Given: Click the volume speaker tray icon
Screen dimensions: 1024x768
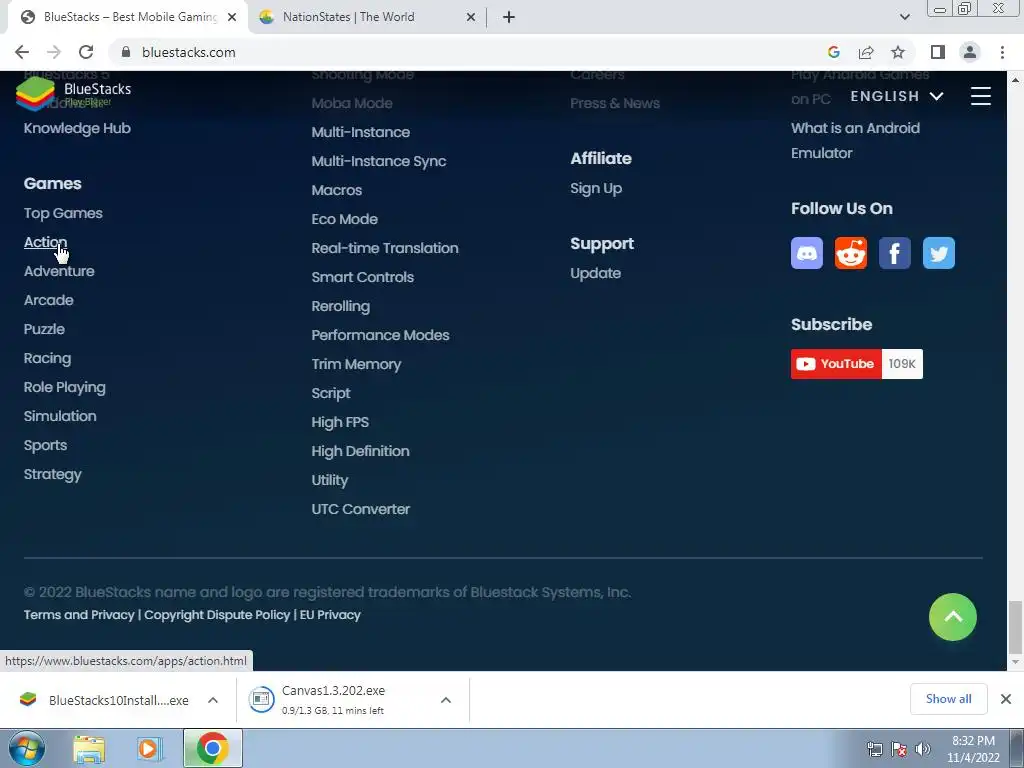Looking at the screenshot, I should (923, 749).
